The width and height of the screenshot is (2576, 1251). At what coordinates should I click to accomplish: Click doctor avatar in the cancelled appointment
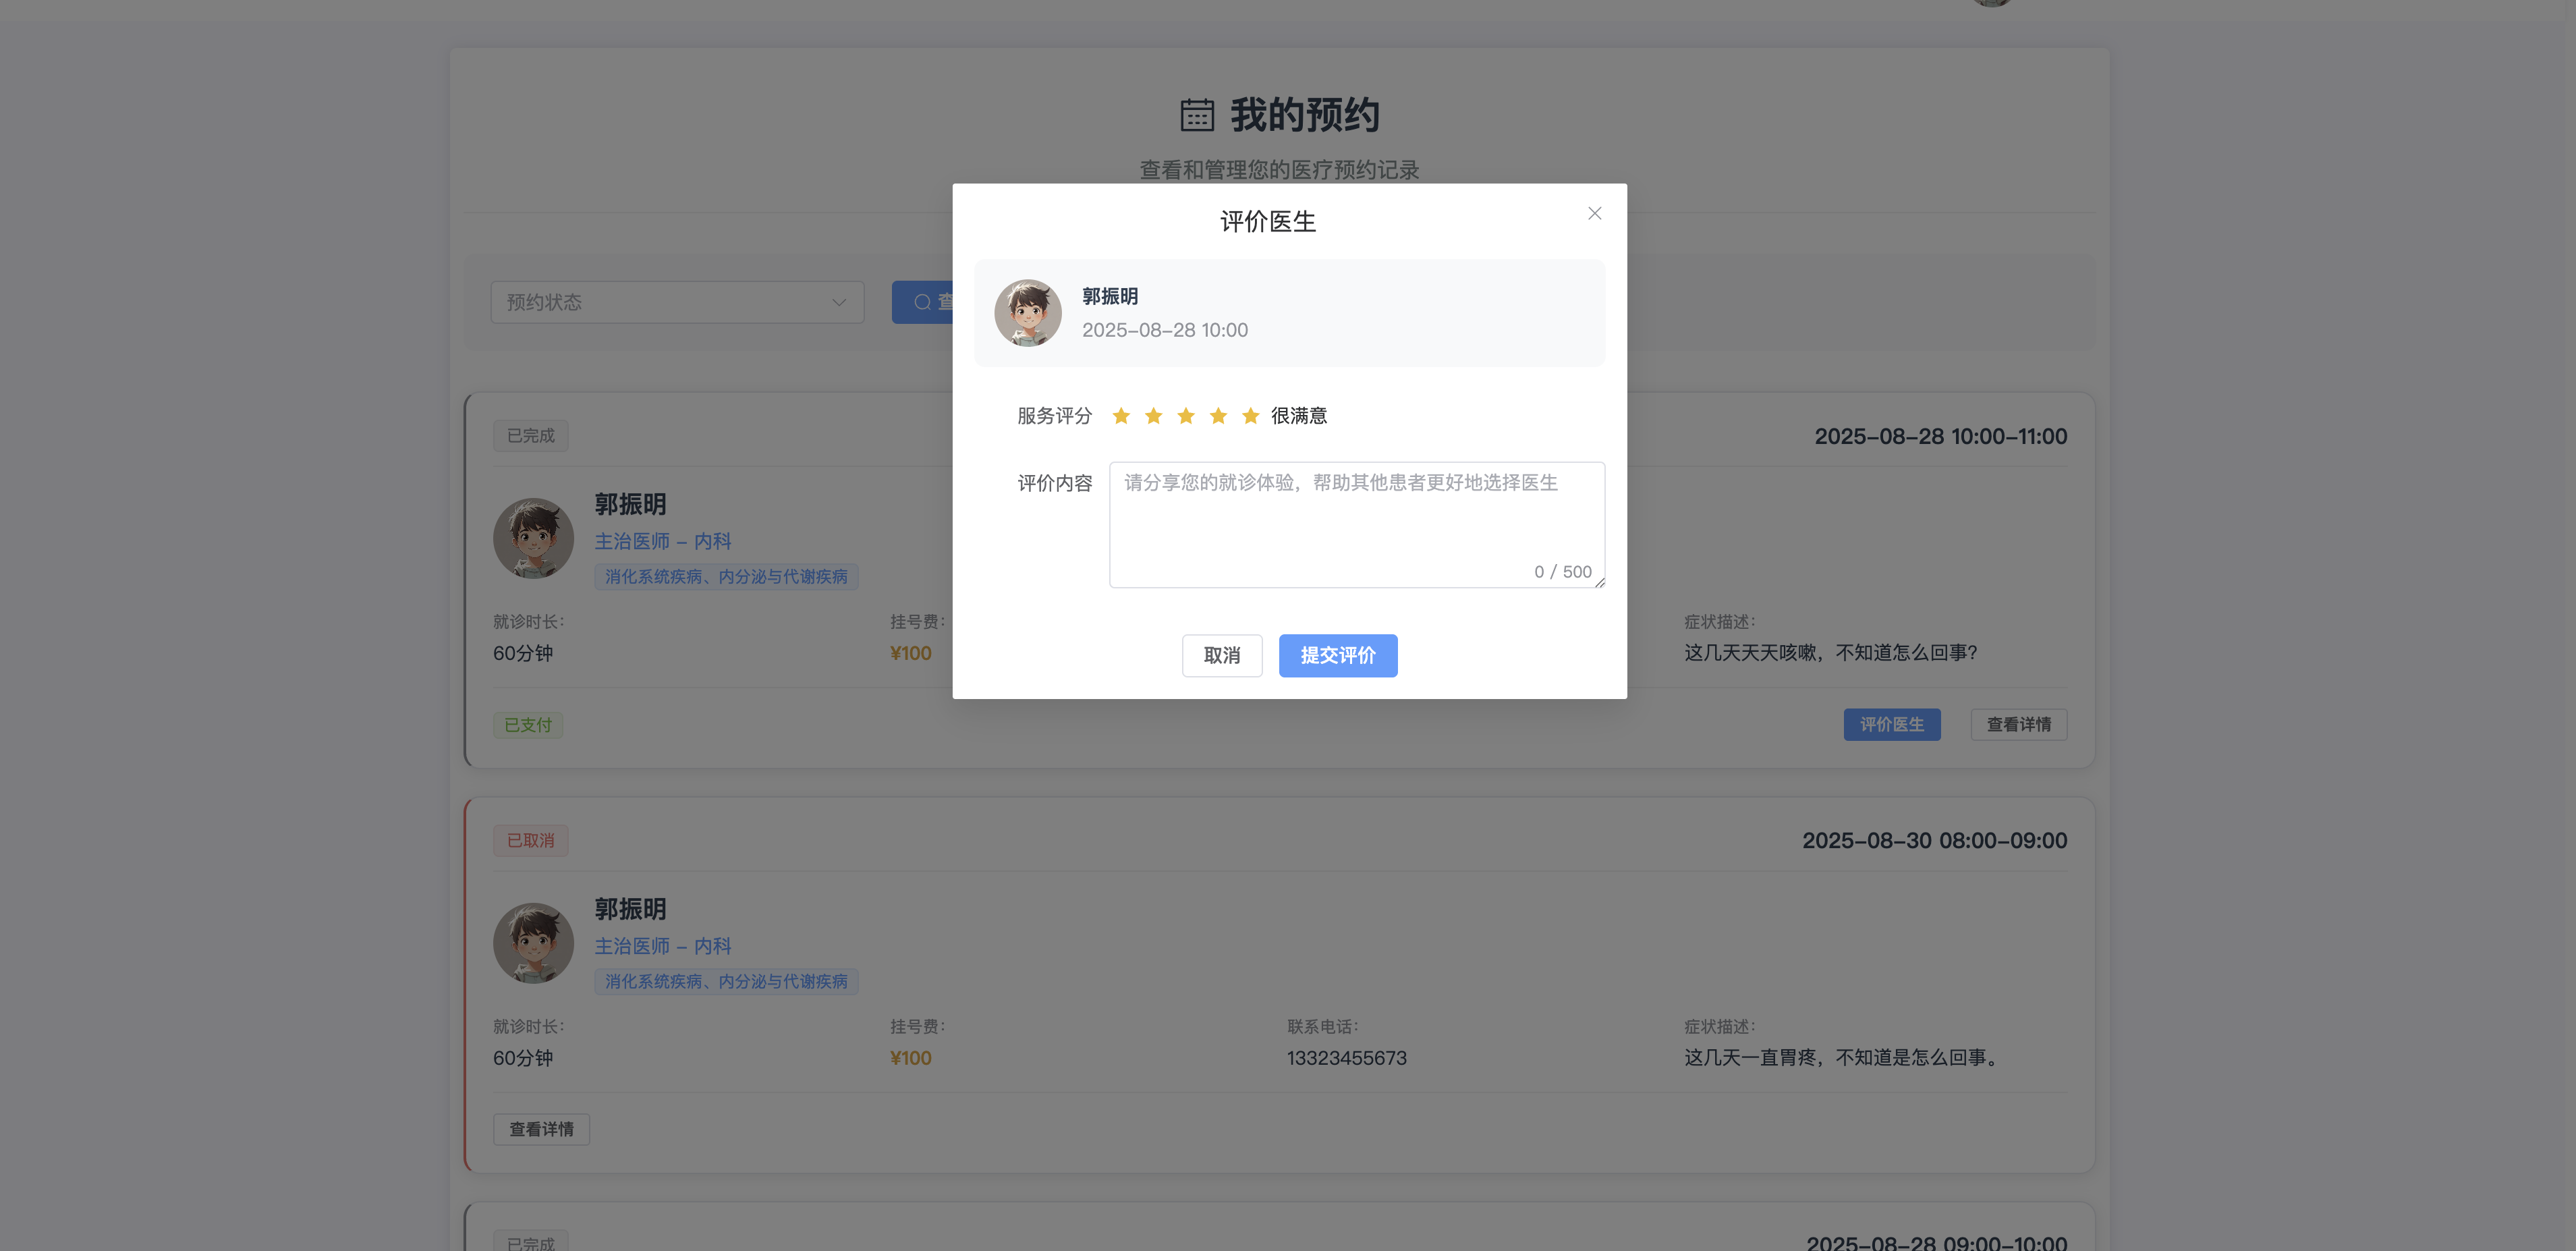[533, 943]
